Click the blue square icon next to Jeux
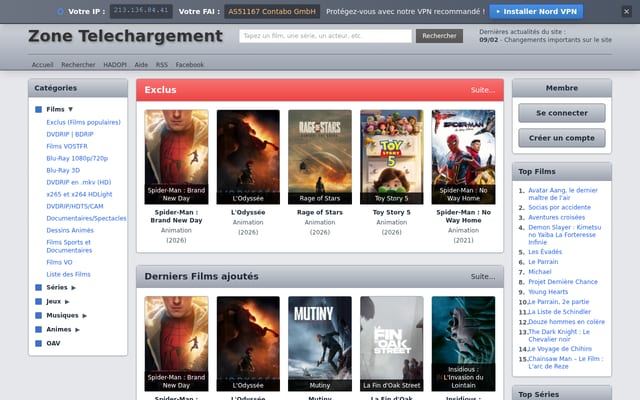This screenshot has height=400, width=640. [x=38, y=301]
